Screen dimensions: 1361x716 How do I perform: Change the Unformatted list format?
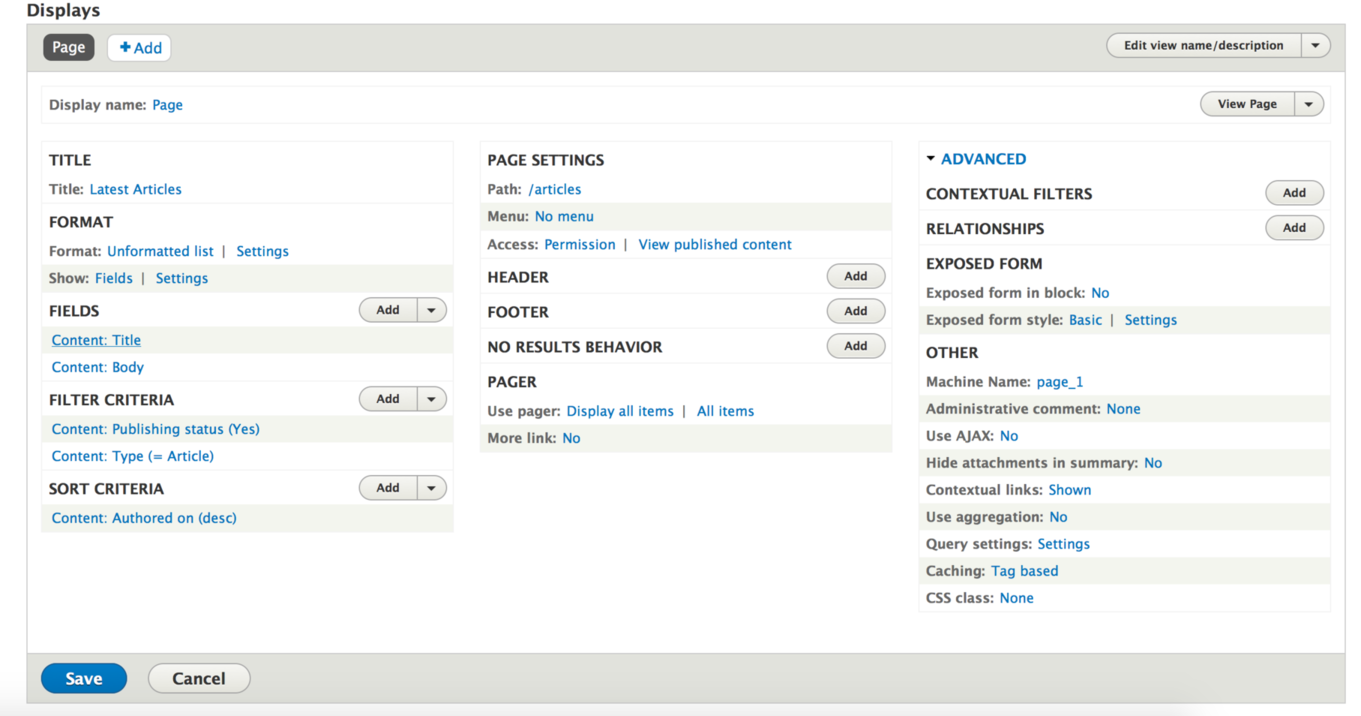[161, 251]
